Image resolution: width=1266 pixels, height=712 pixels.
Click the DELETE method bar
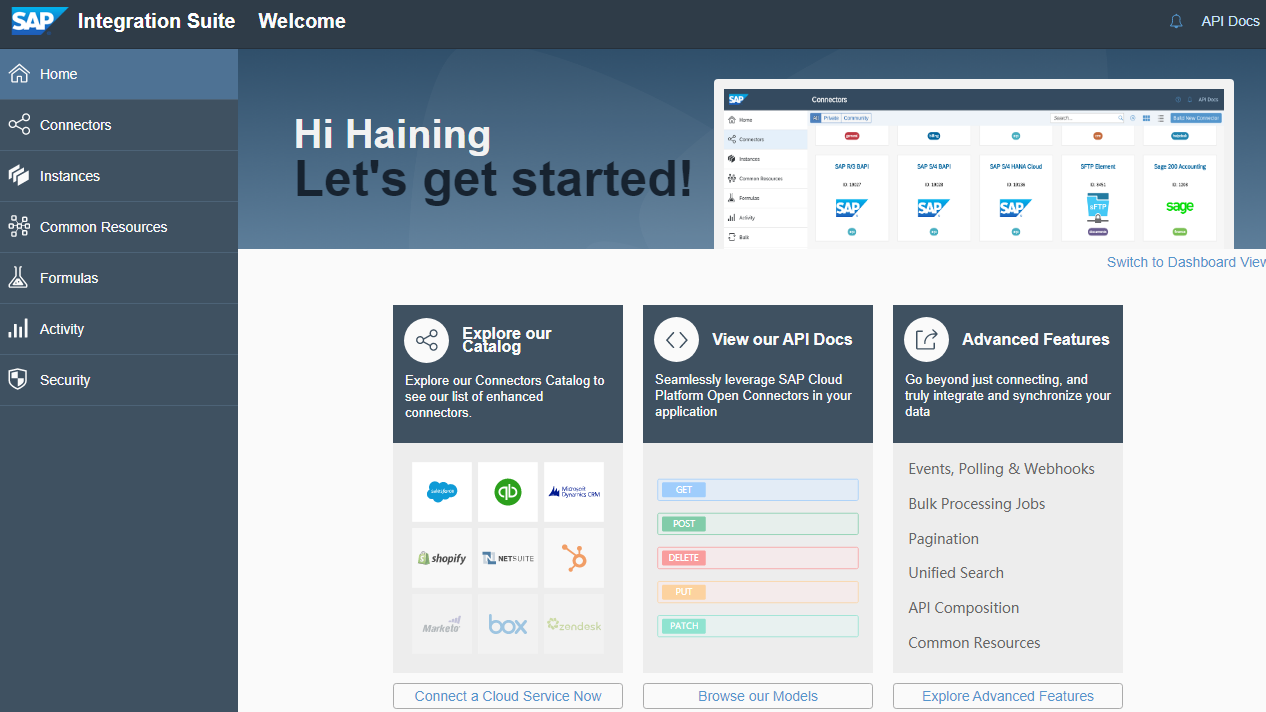point(758,558)
